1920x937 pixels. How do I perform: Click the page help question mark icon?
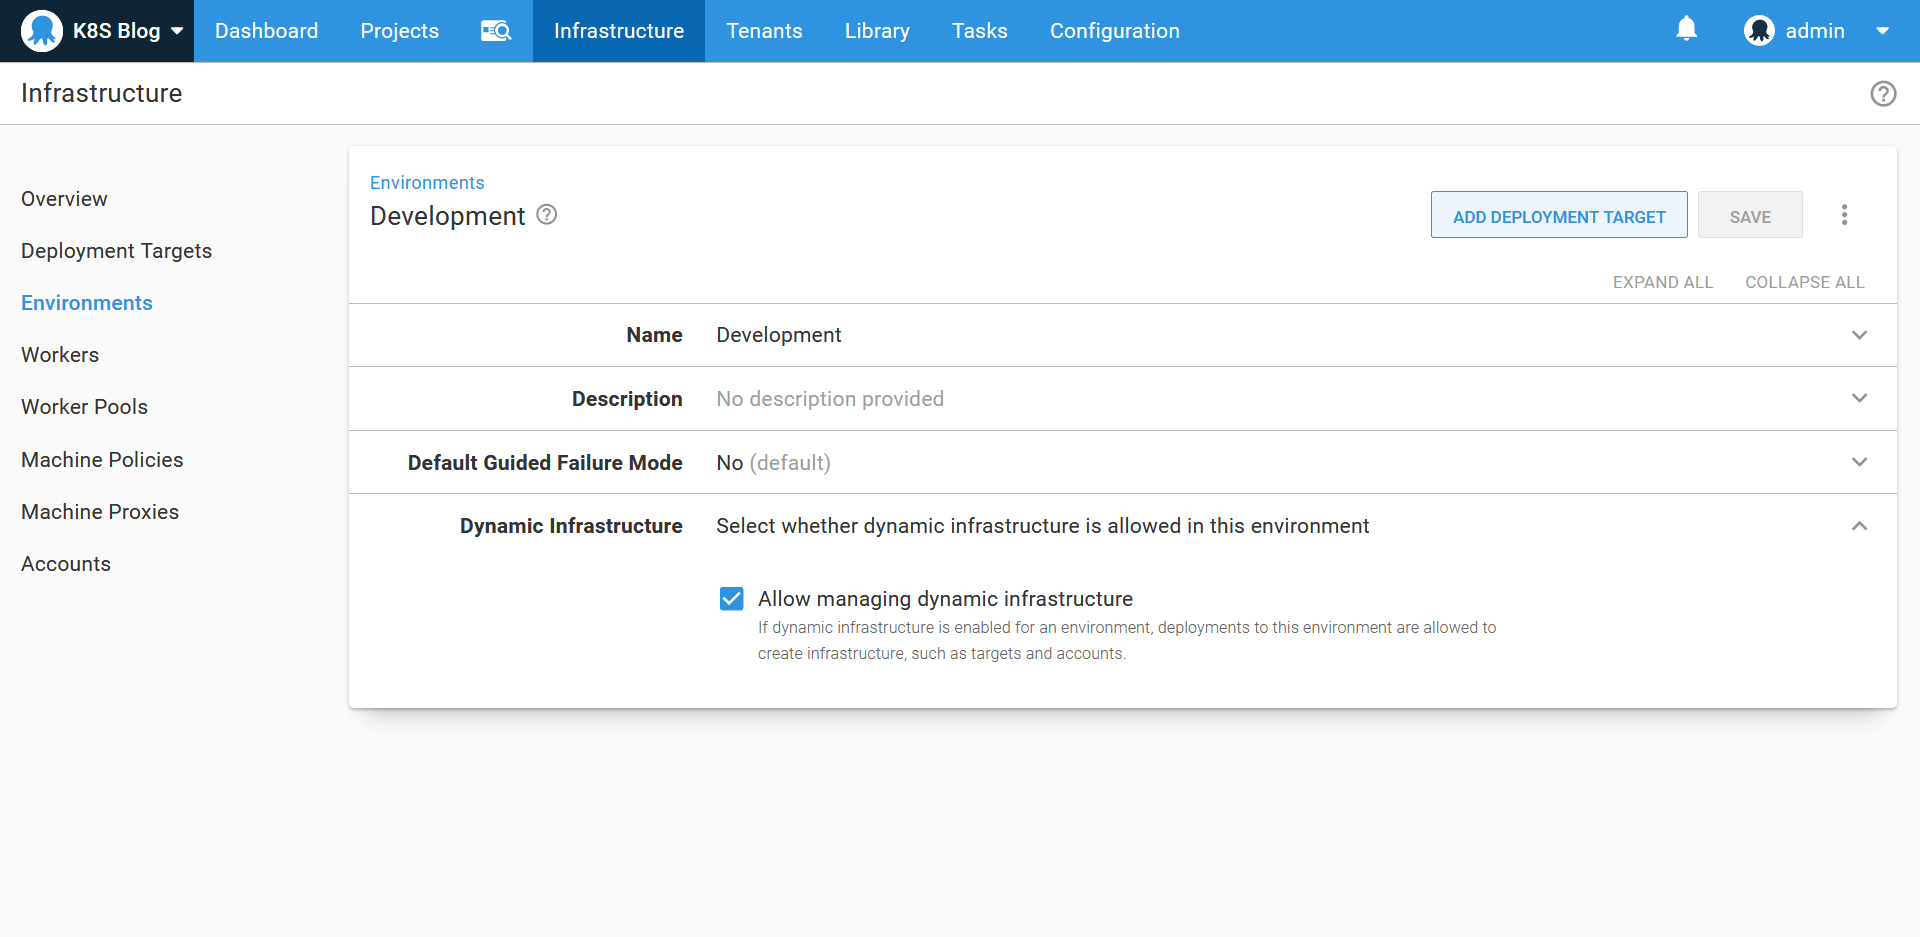coord(1883,94)
